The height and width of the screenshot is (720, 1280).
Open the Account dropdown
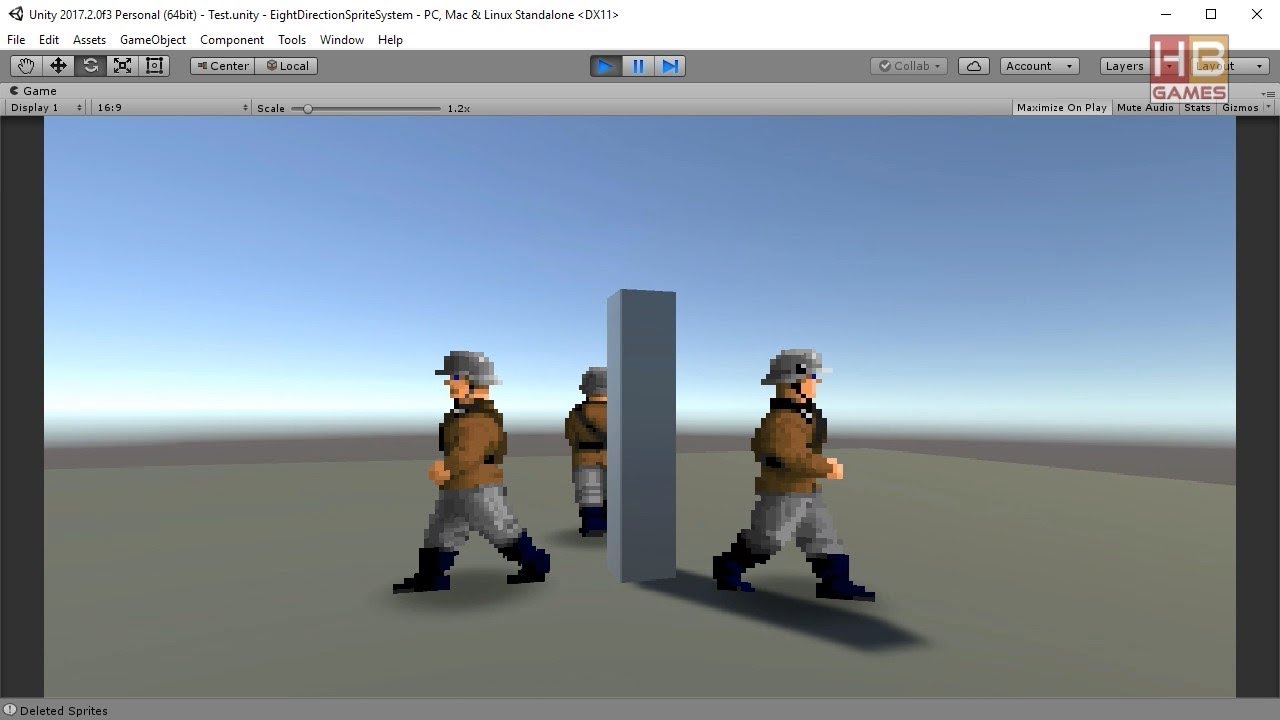(1039, 66)
